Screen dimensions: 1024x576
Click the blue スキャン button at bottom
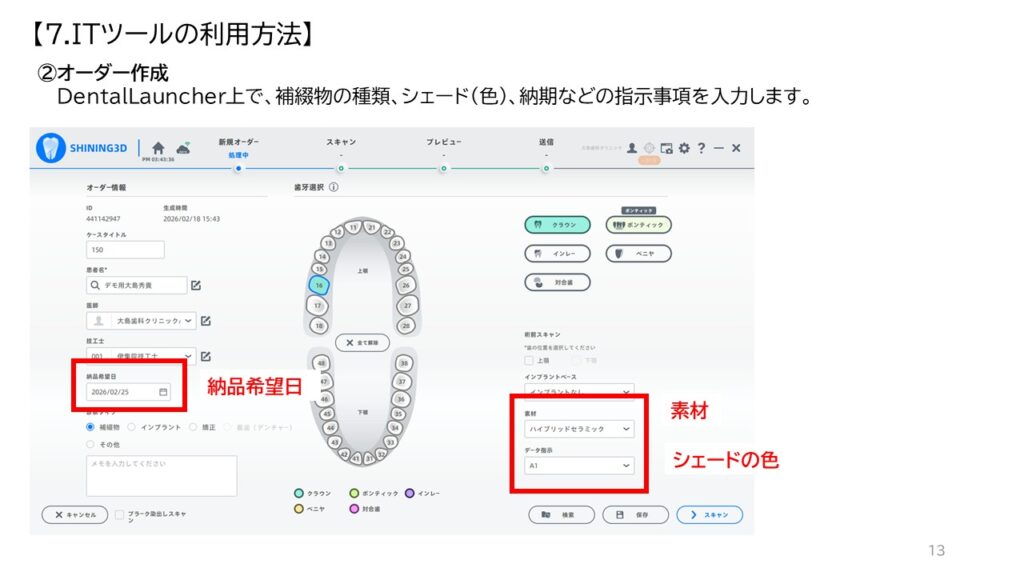pyautogui.click(x=710, y=515)
